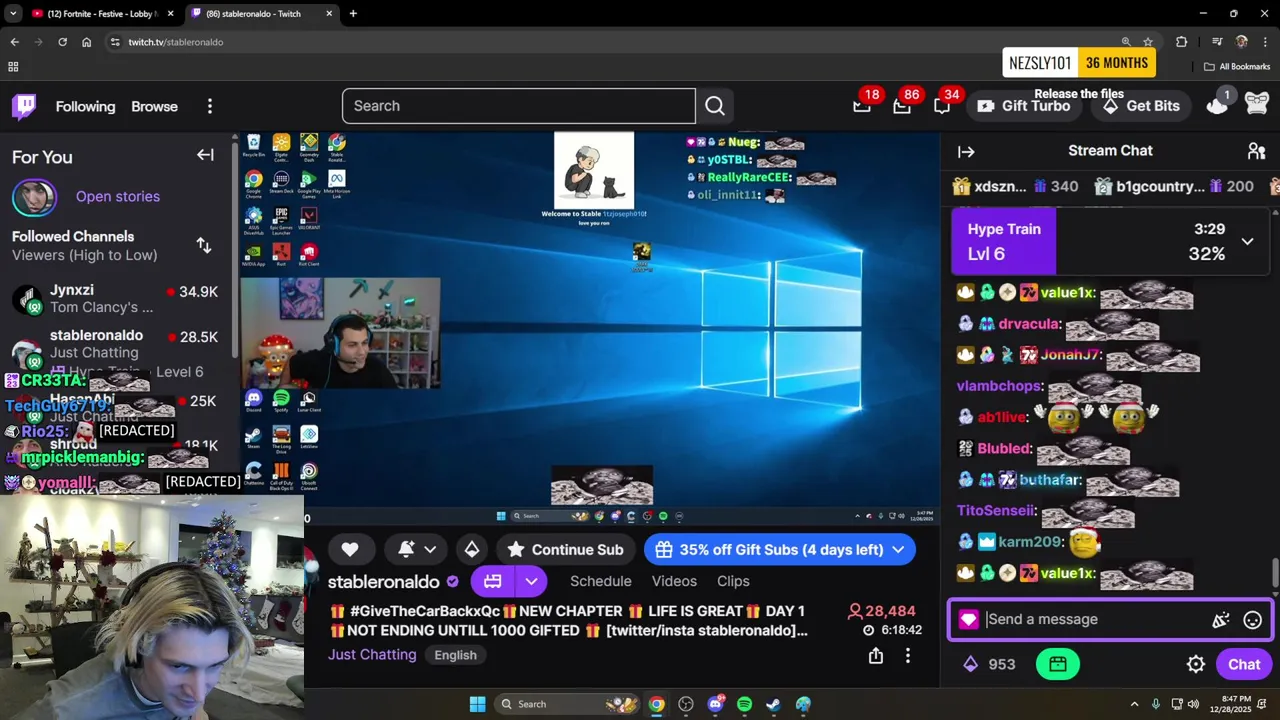The width and height of the screenshot is (1280, 720).
Task: Focus the Send a message box
Action: pos(1095,620)
